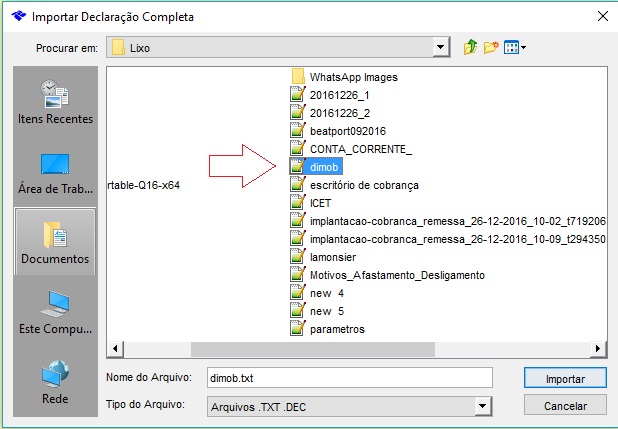Select Documentos in the sidebar
The image size is (618, 429).
click(55, 242)
